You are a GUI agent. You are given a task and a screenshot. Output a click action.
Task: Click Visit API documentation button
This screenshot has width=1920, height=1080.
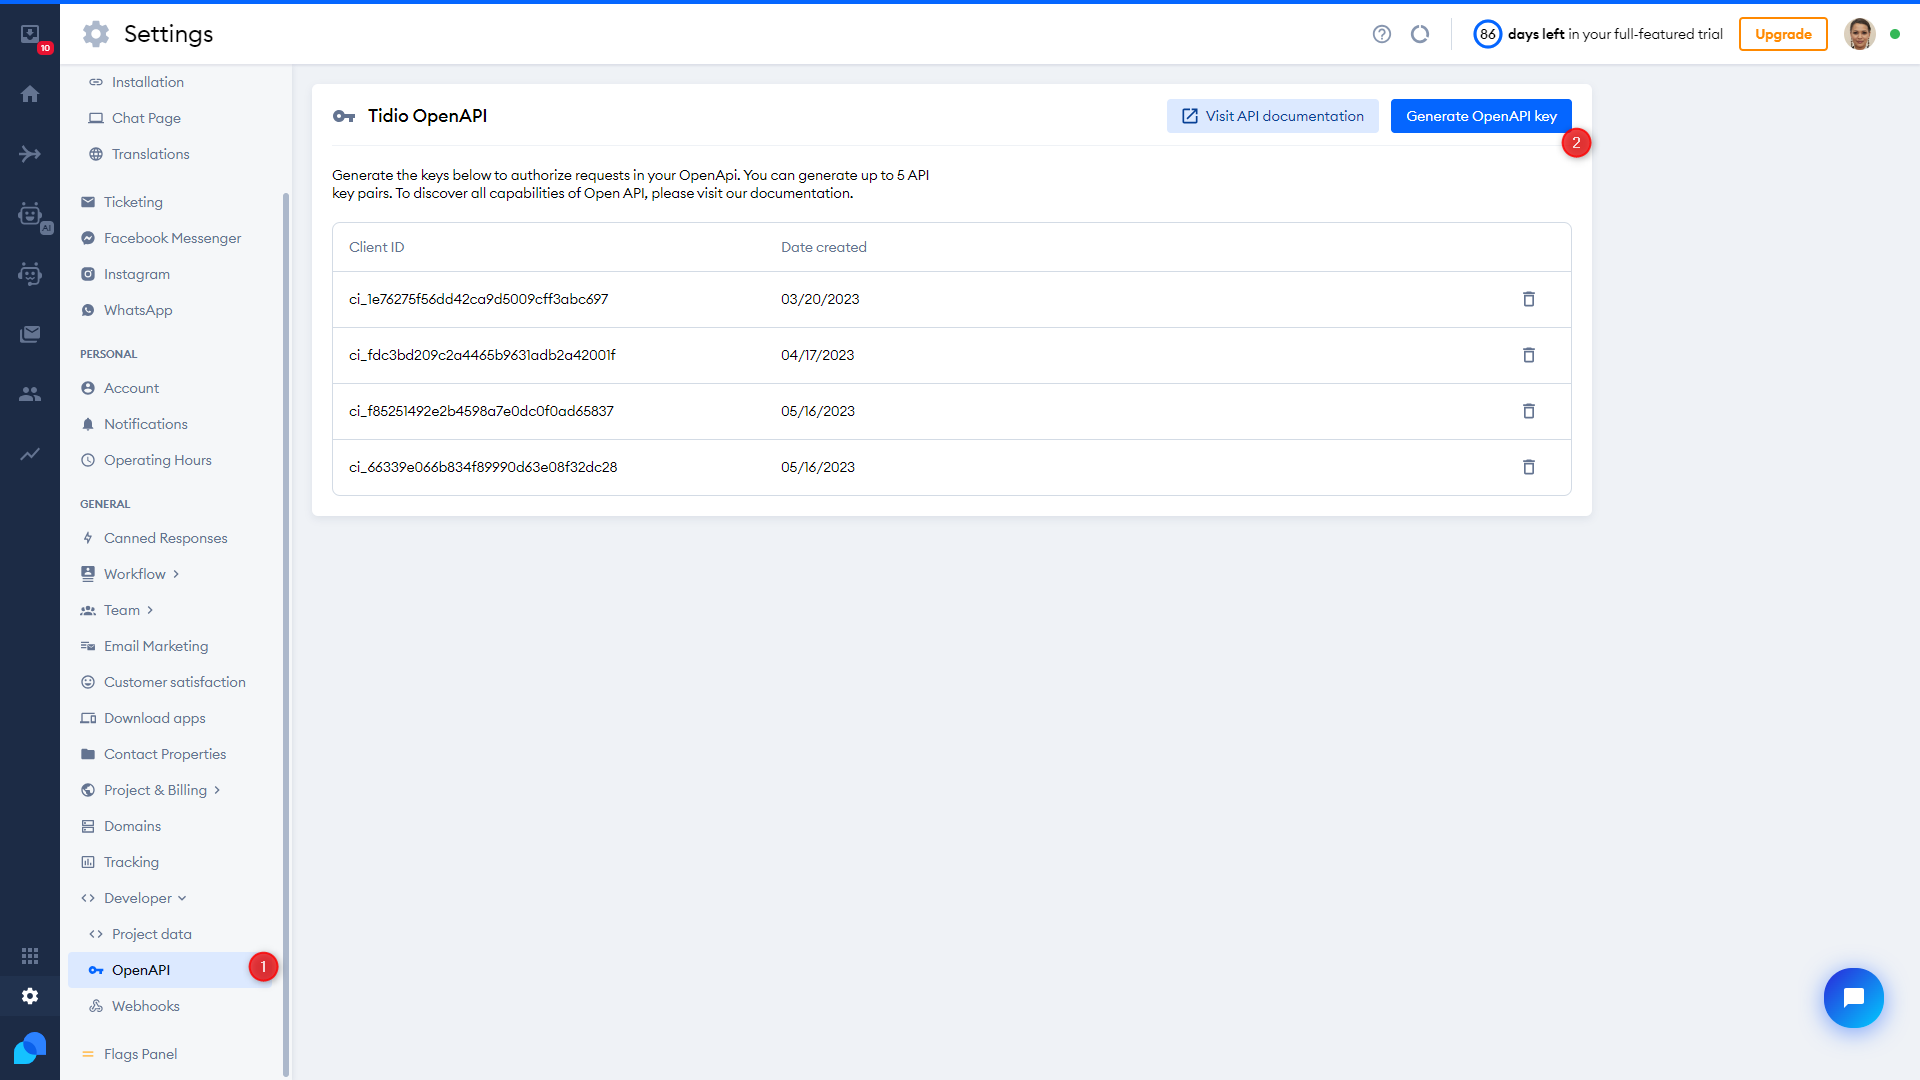coord(1272,116)
